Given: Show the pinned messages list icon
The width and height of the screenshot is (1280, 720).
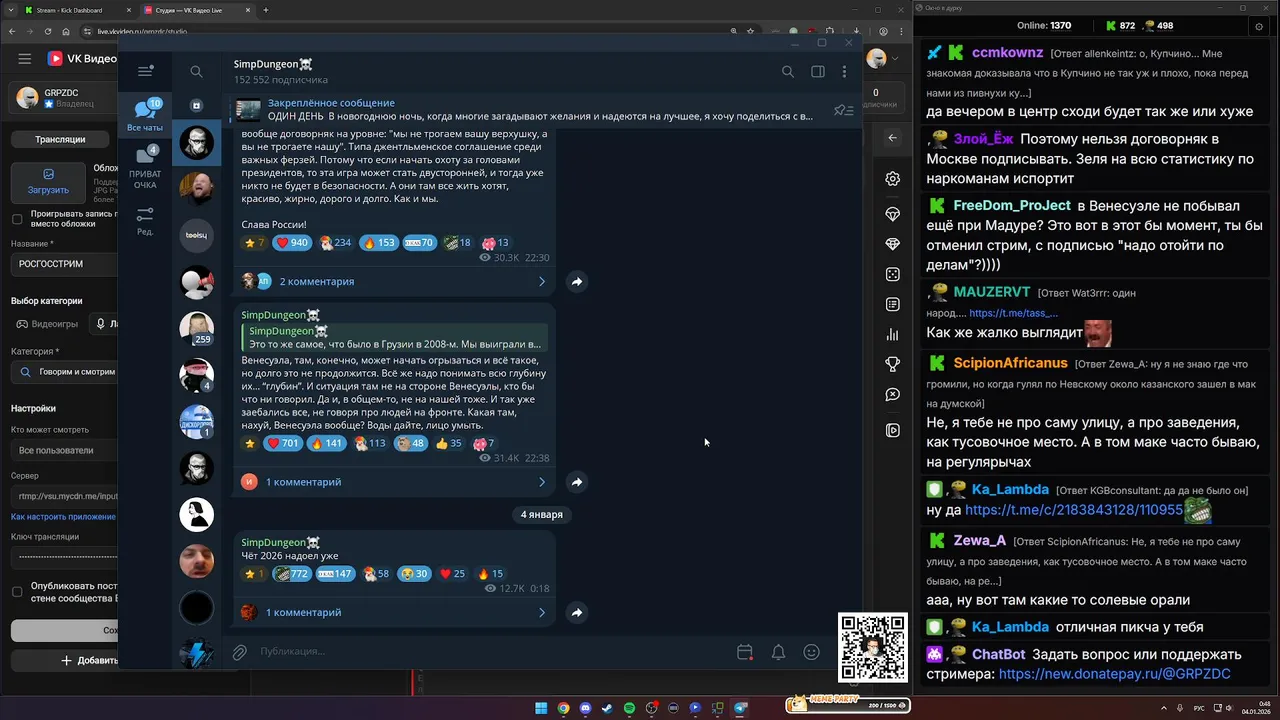Looking at the screenshot, I should (x=843, y=110).
